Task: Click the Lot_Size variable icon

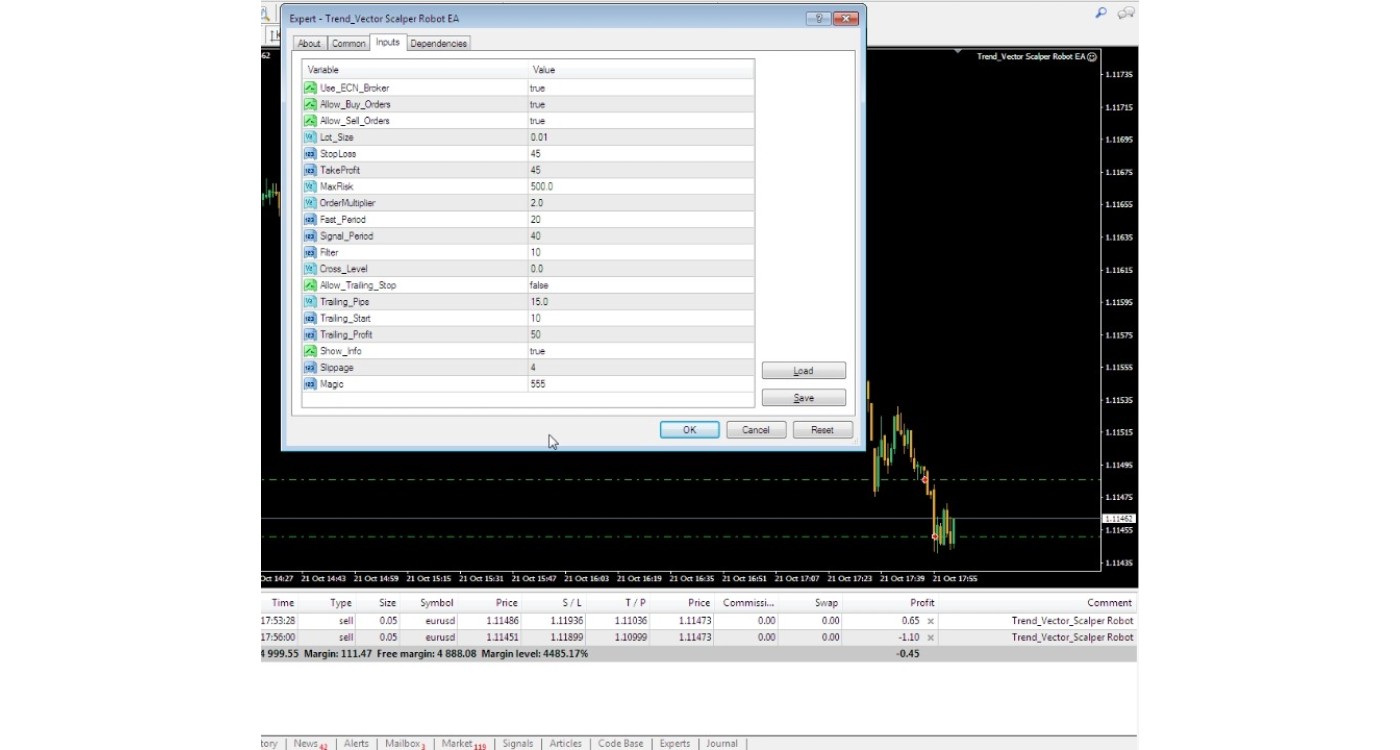Action: click(310, 137)
